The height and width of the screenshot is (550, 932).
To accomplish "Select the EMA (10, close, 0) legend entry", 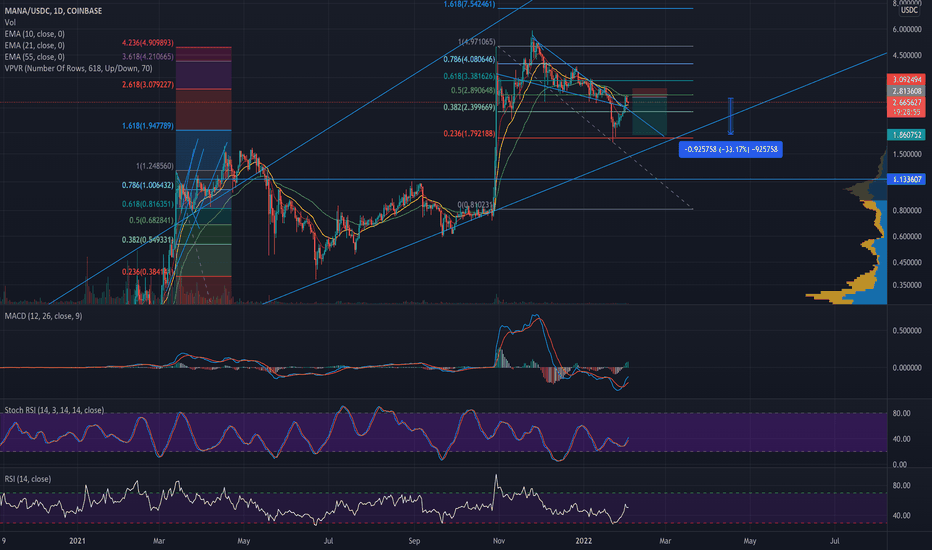I will coord(34,34).
